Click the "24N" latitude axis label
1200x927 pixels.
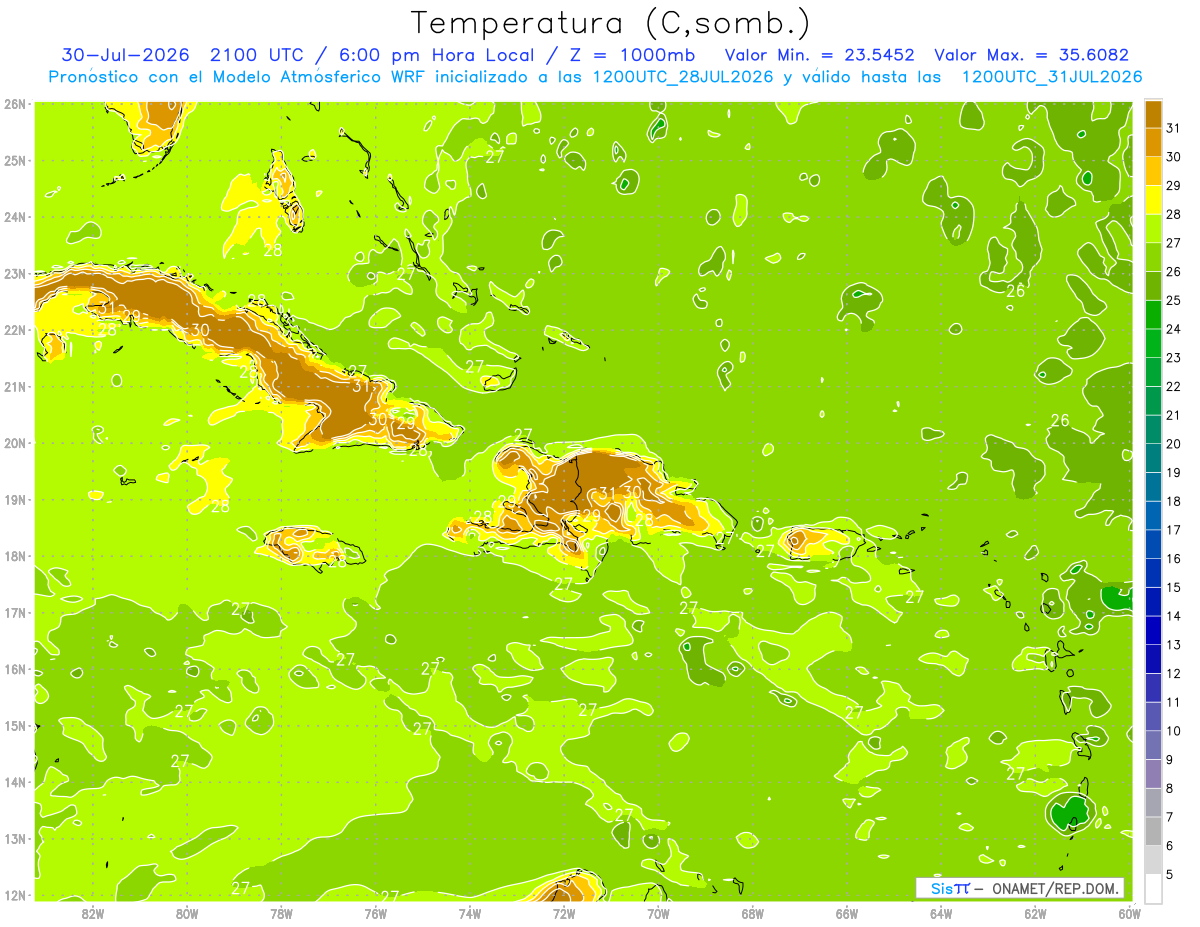point(14,217)
